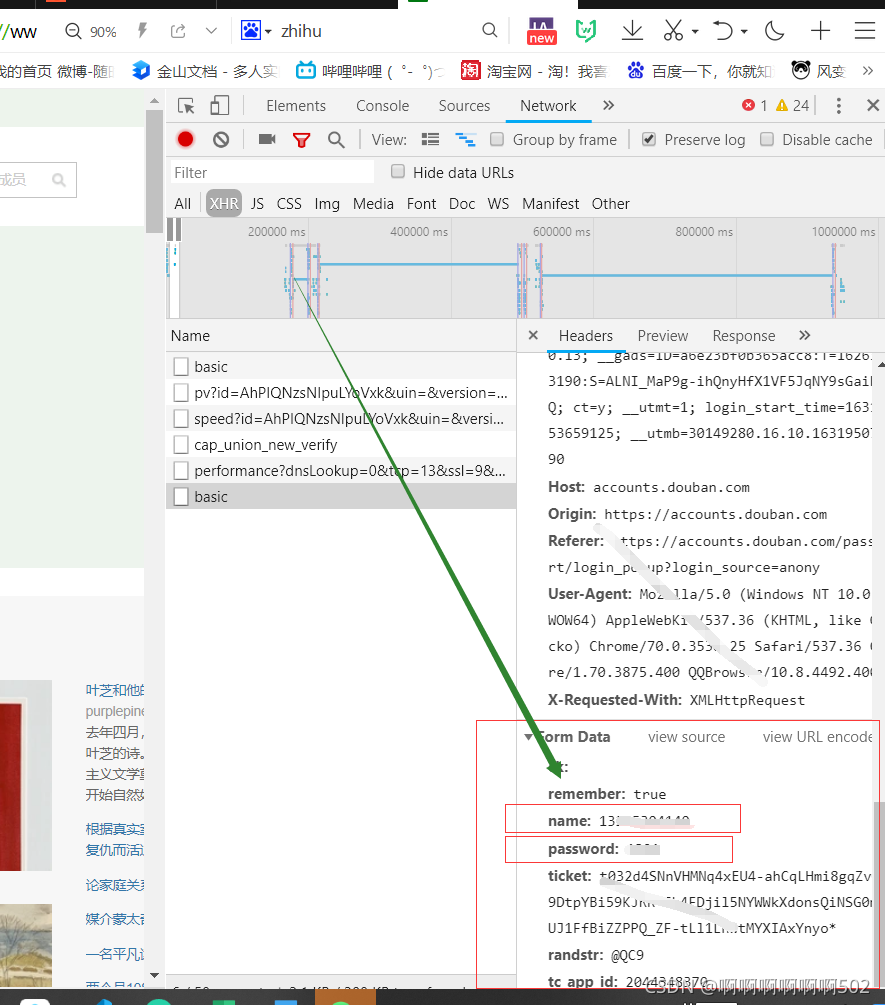Image resolution: width=885 pixels, height=1005 pixels.
Task: Open DevTools three-dot customize menu
Action: coord(838,106)
